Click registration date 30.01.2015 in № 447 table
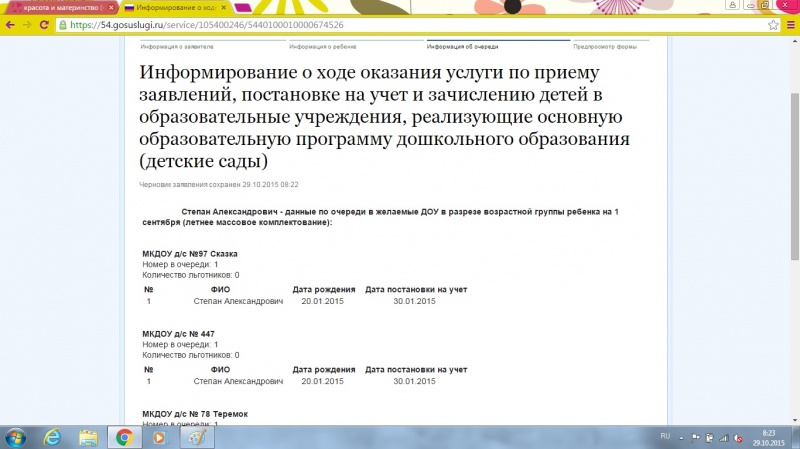The width and height of the screenshot is (800, 449). coord(414,381)
